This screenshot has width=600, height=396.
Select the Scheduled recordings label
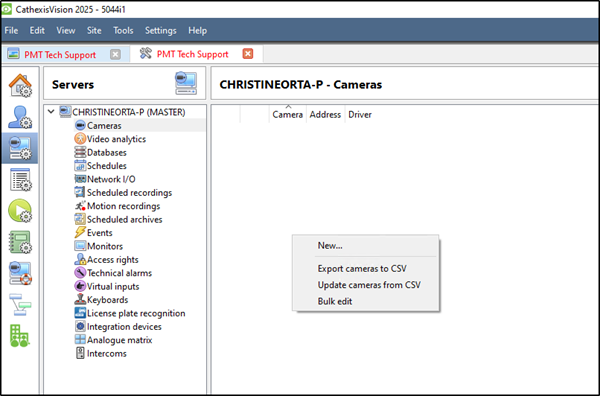129,192
